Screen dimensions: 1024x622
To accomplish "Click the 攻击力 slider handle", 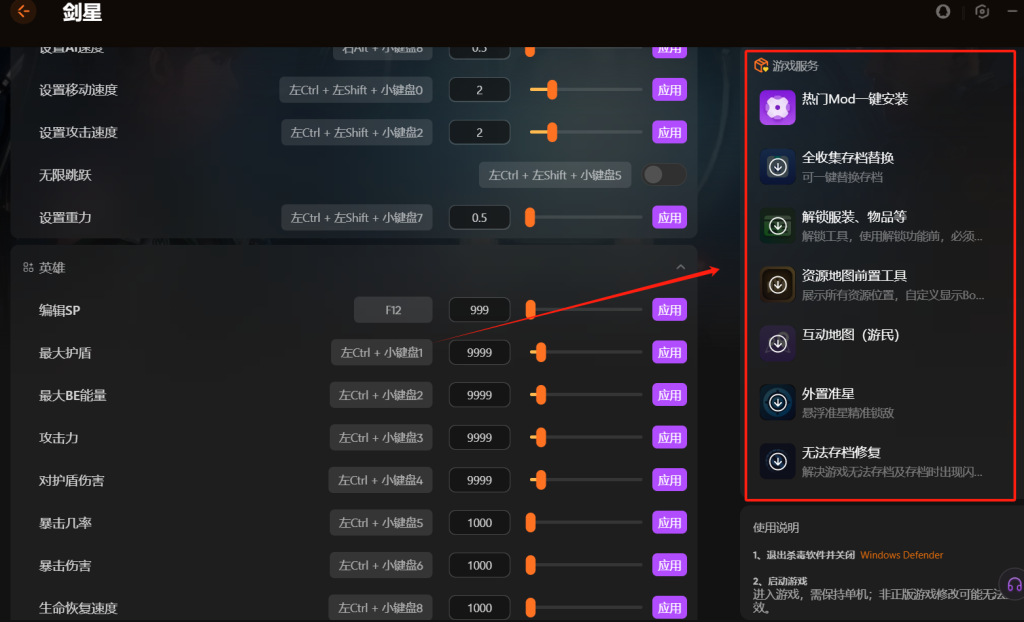I will [541, 437].
